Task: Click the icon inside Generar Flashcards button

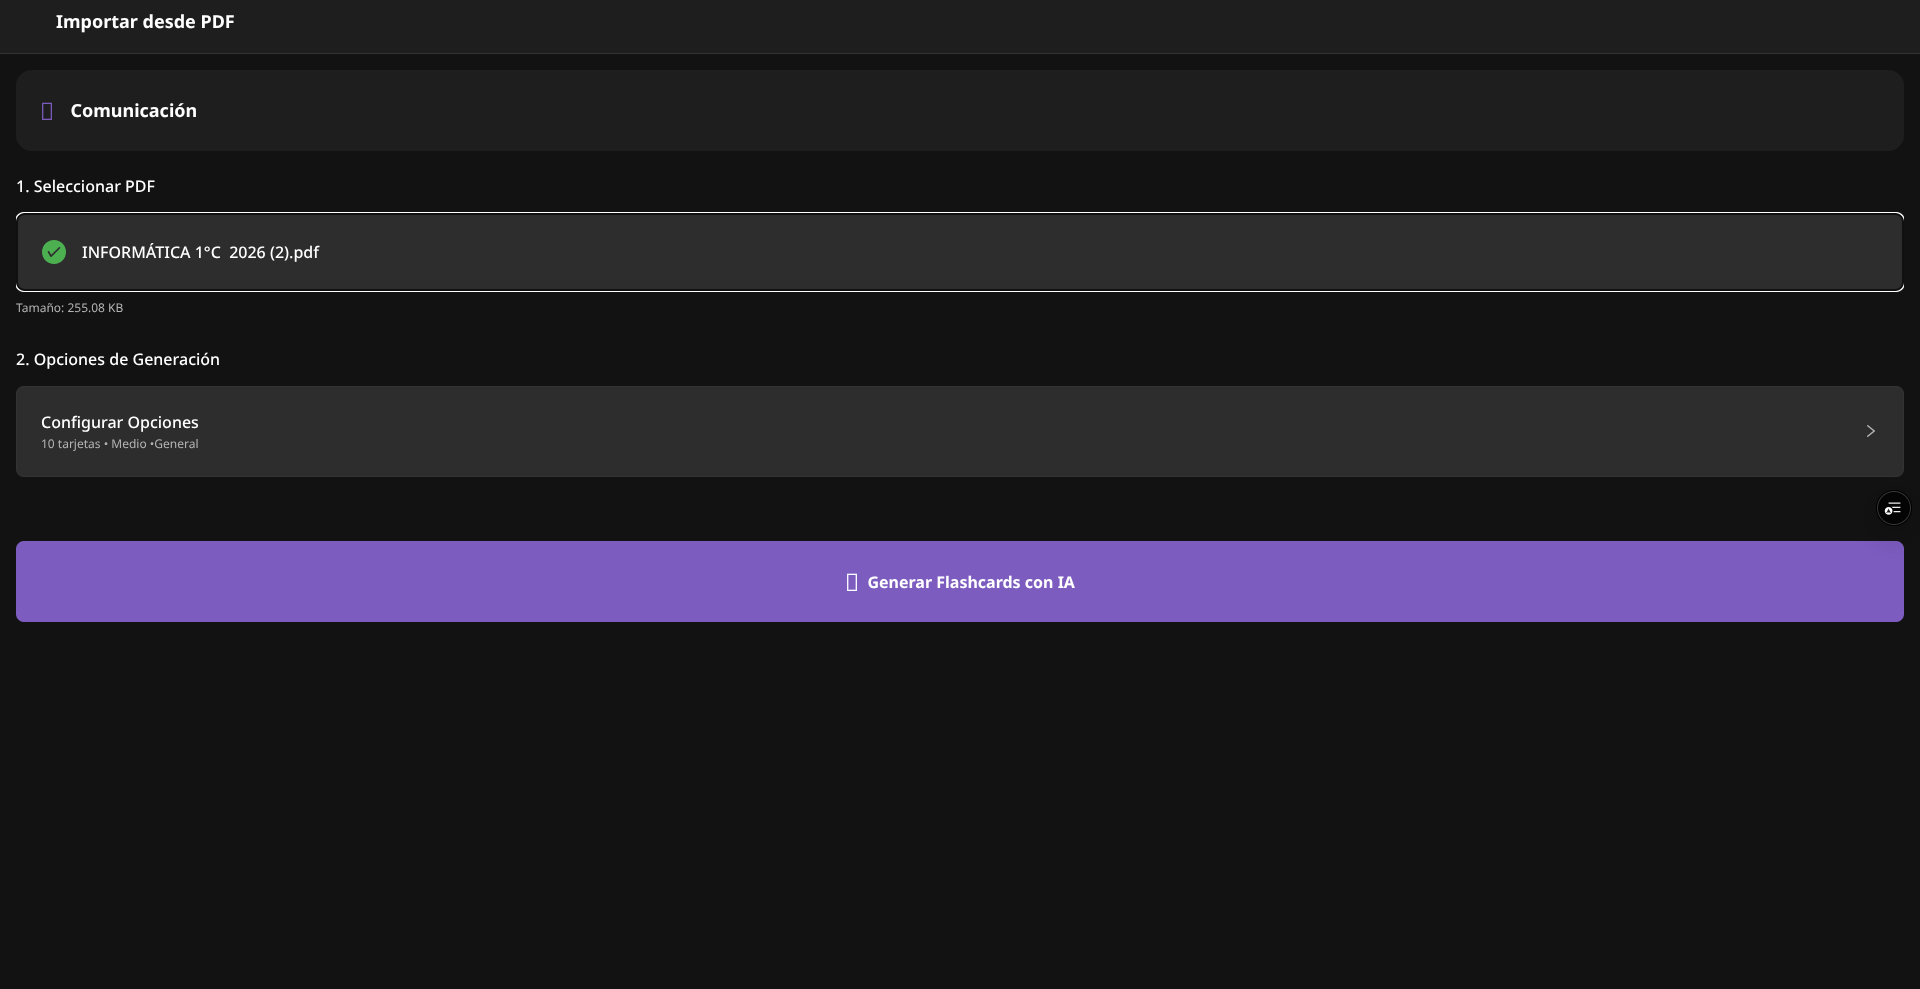Action: tap(852, 582)
